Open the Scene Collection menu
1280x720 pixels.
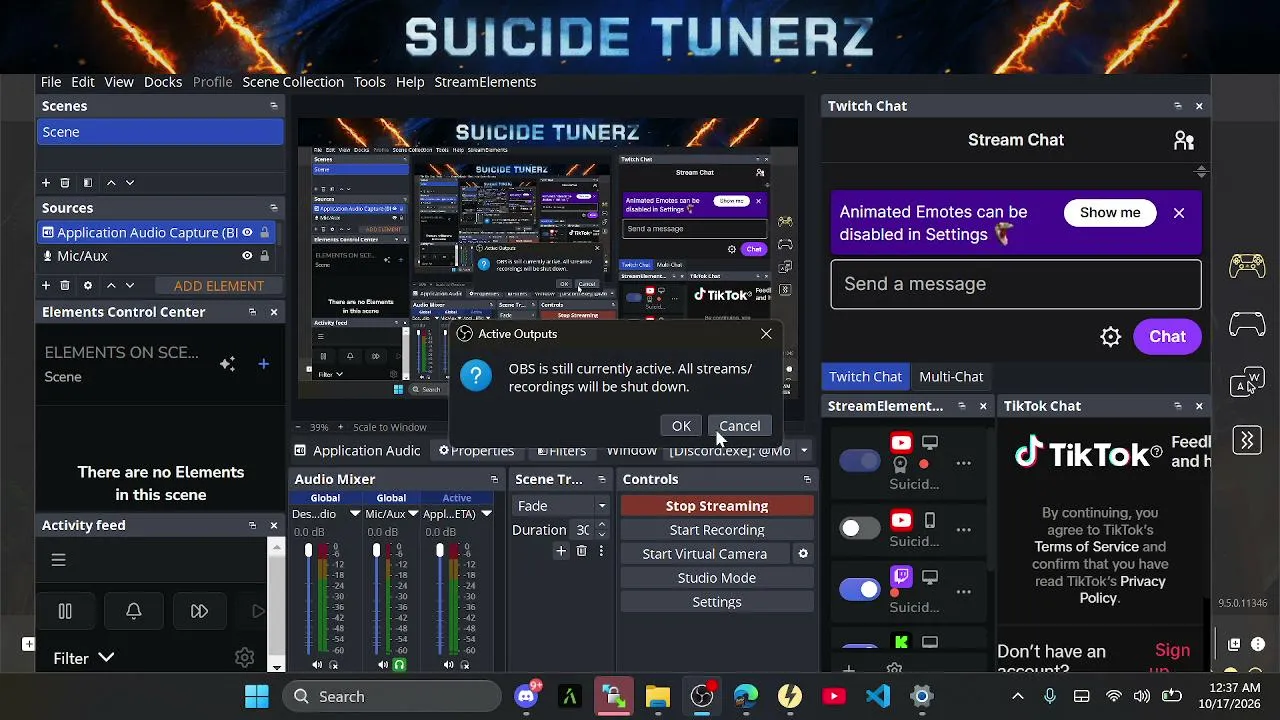pyautogui.click(x=293, y=82)
